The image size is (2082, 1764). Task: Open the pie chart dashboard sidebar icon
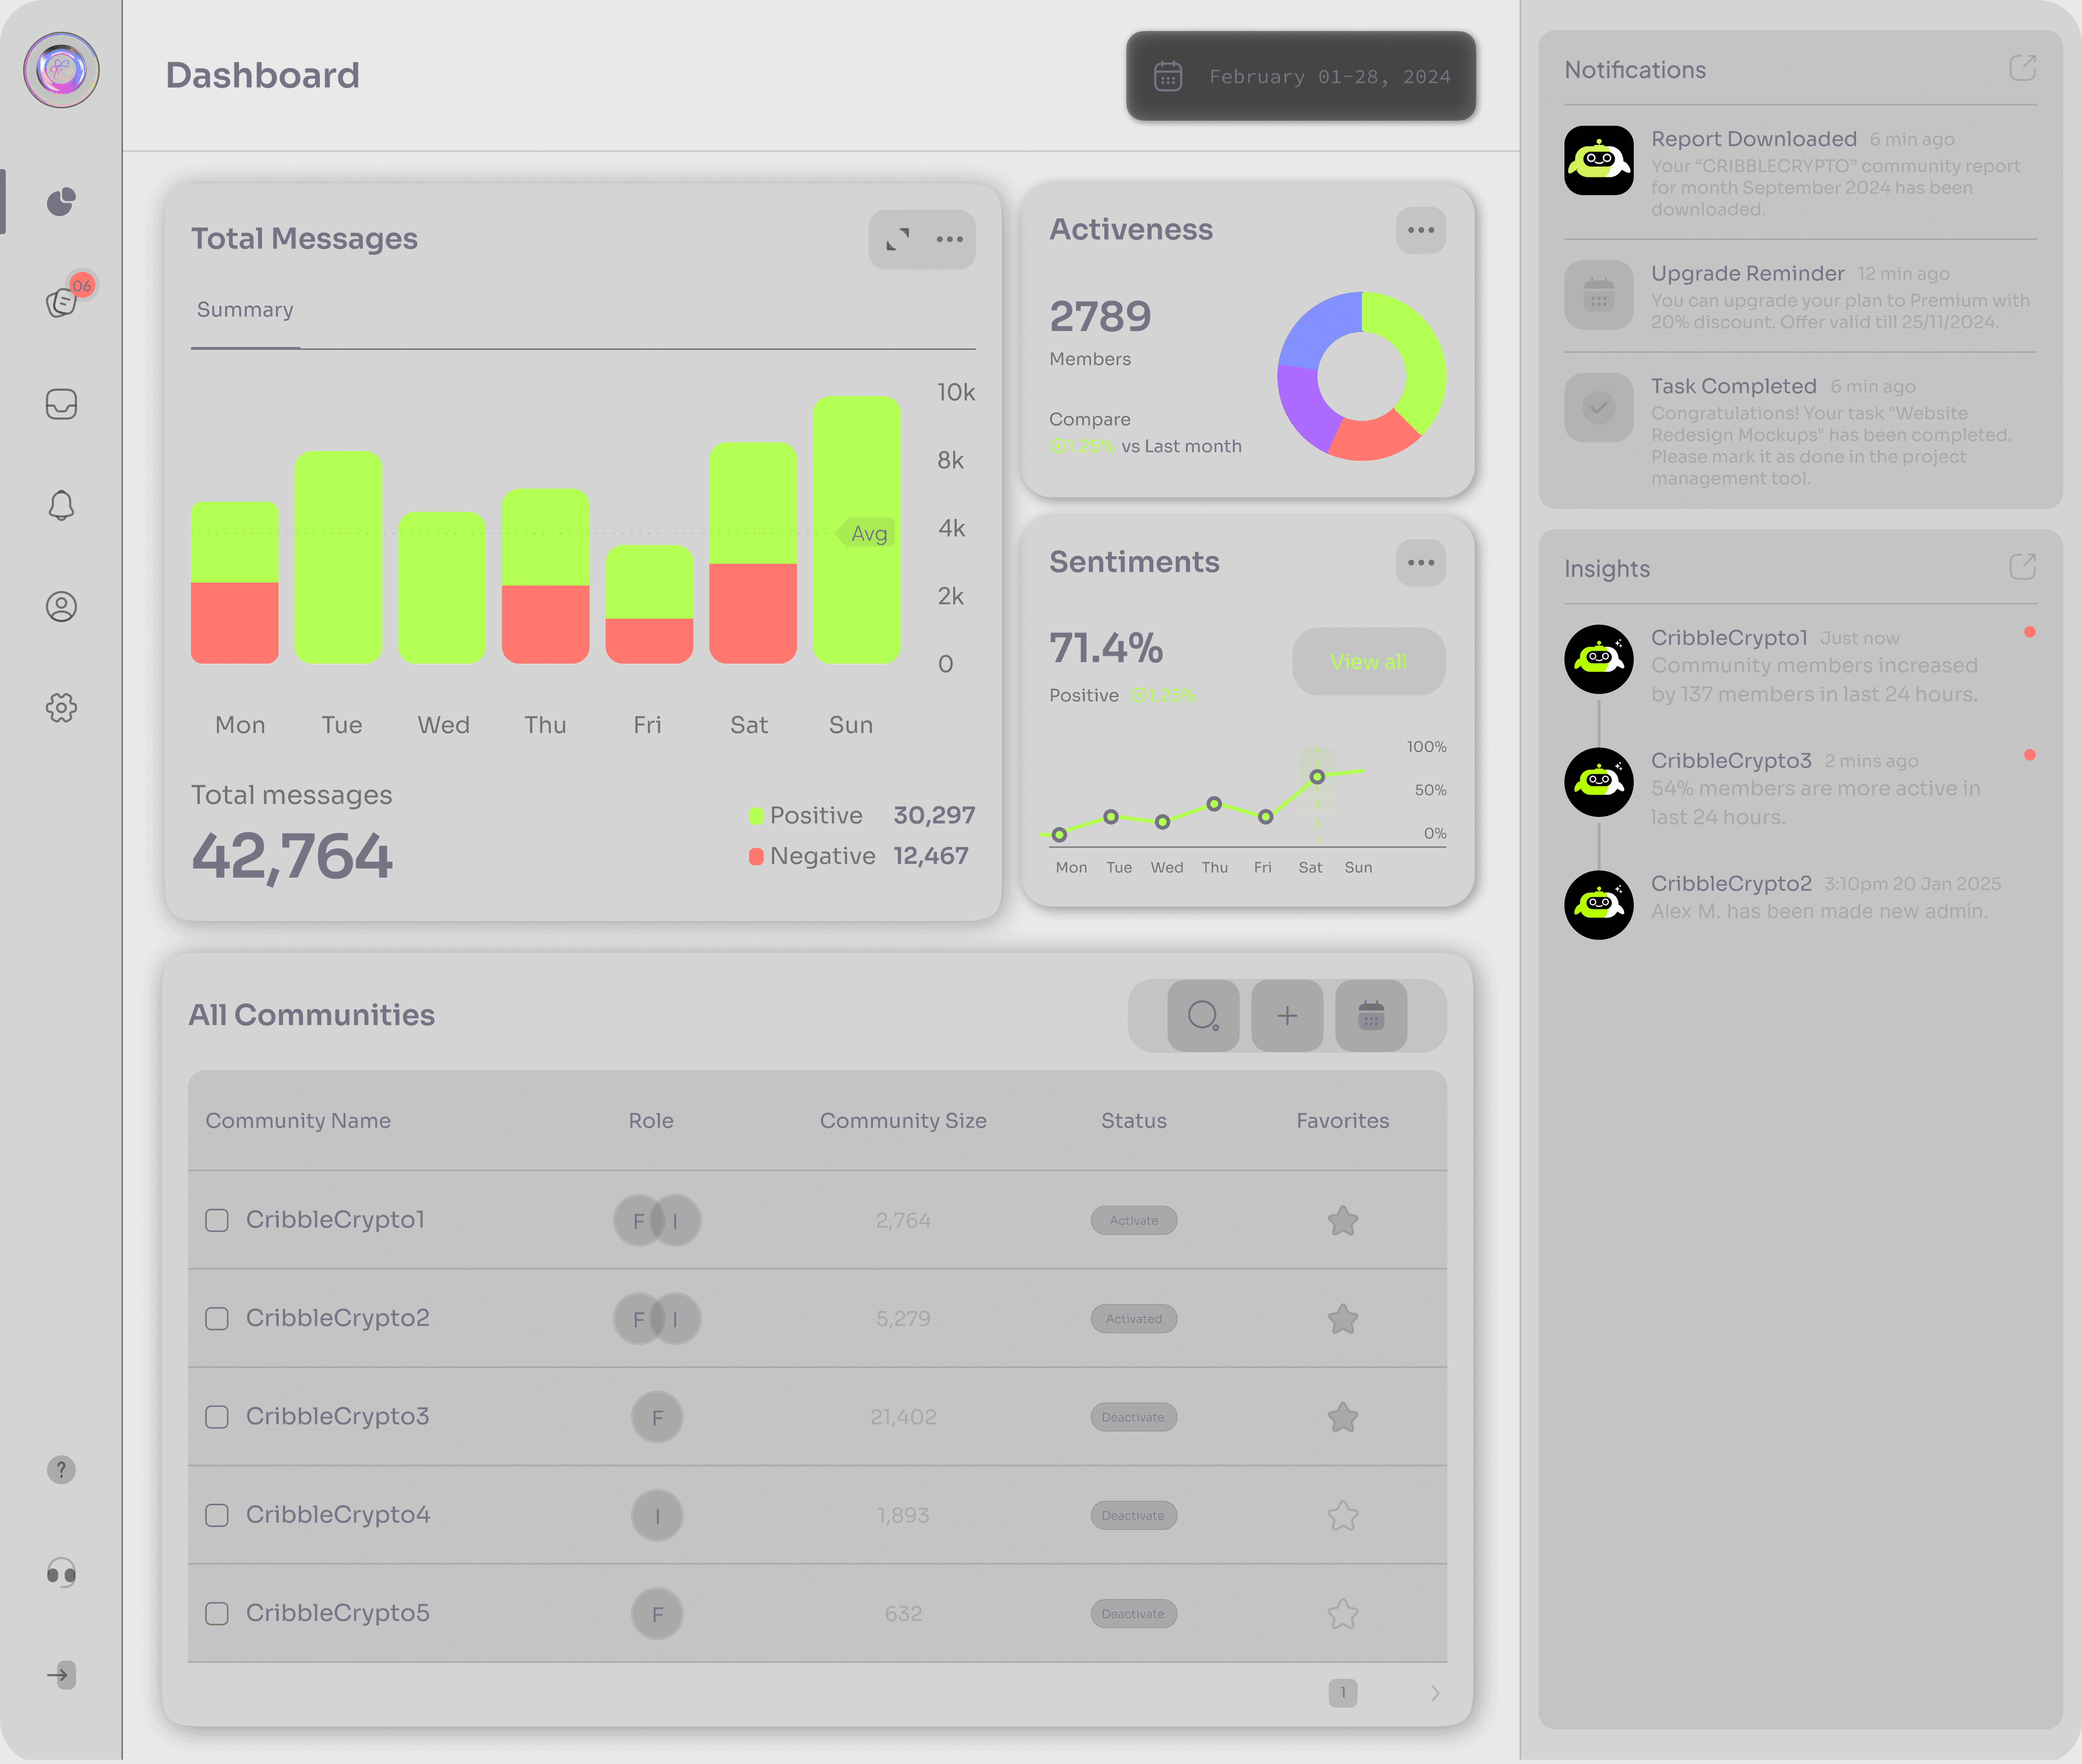point(61,202)
